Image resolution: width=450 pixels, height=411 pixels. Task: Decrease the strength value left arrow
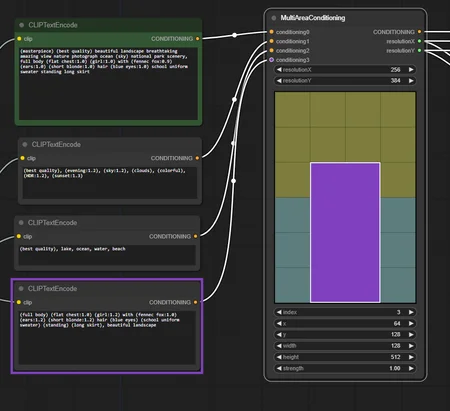click(x=279, y=368)
